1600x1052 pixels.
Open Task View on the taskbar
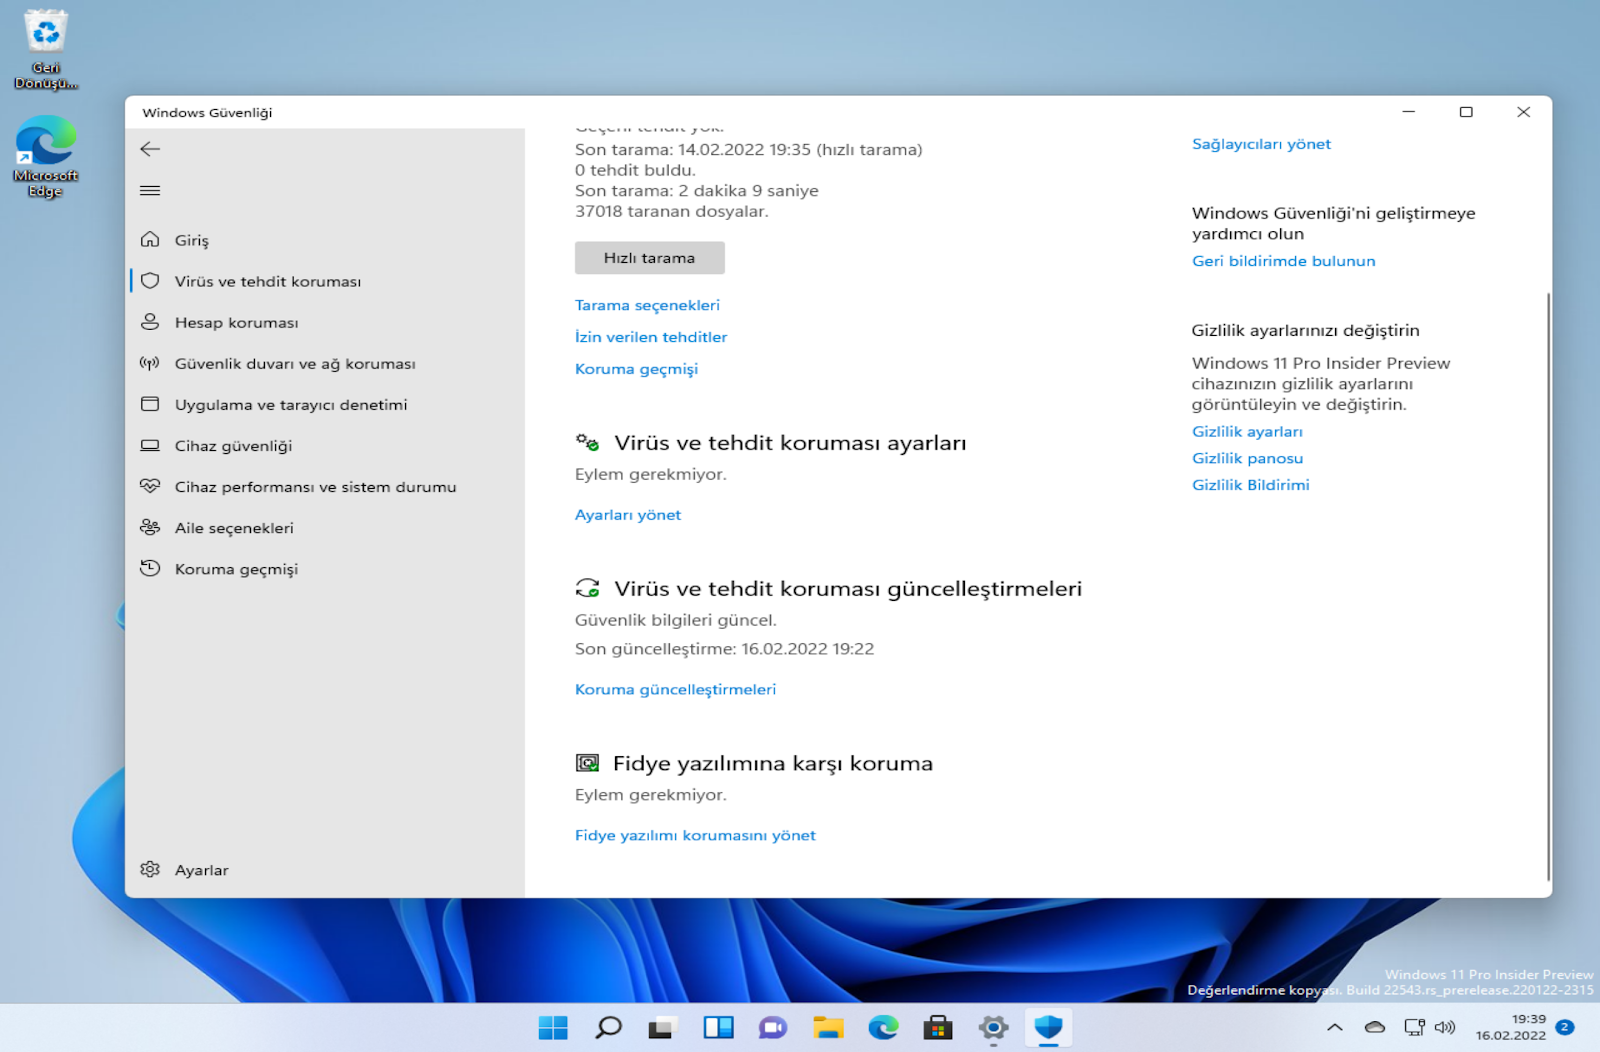pyautogui.click(x=662, y=1027)
